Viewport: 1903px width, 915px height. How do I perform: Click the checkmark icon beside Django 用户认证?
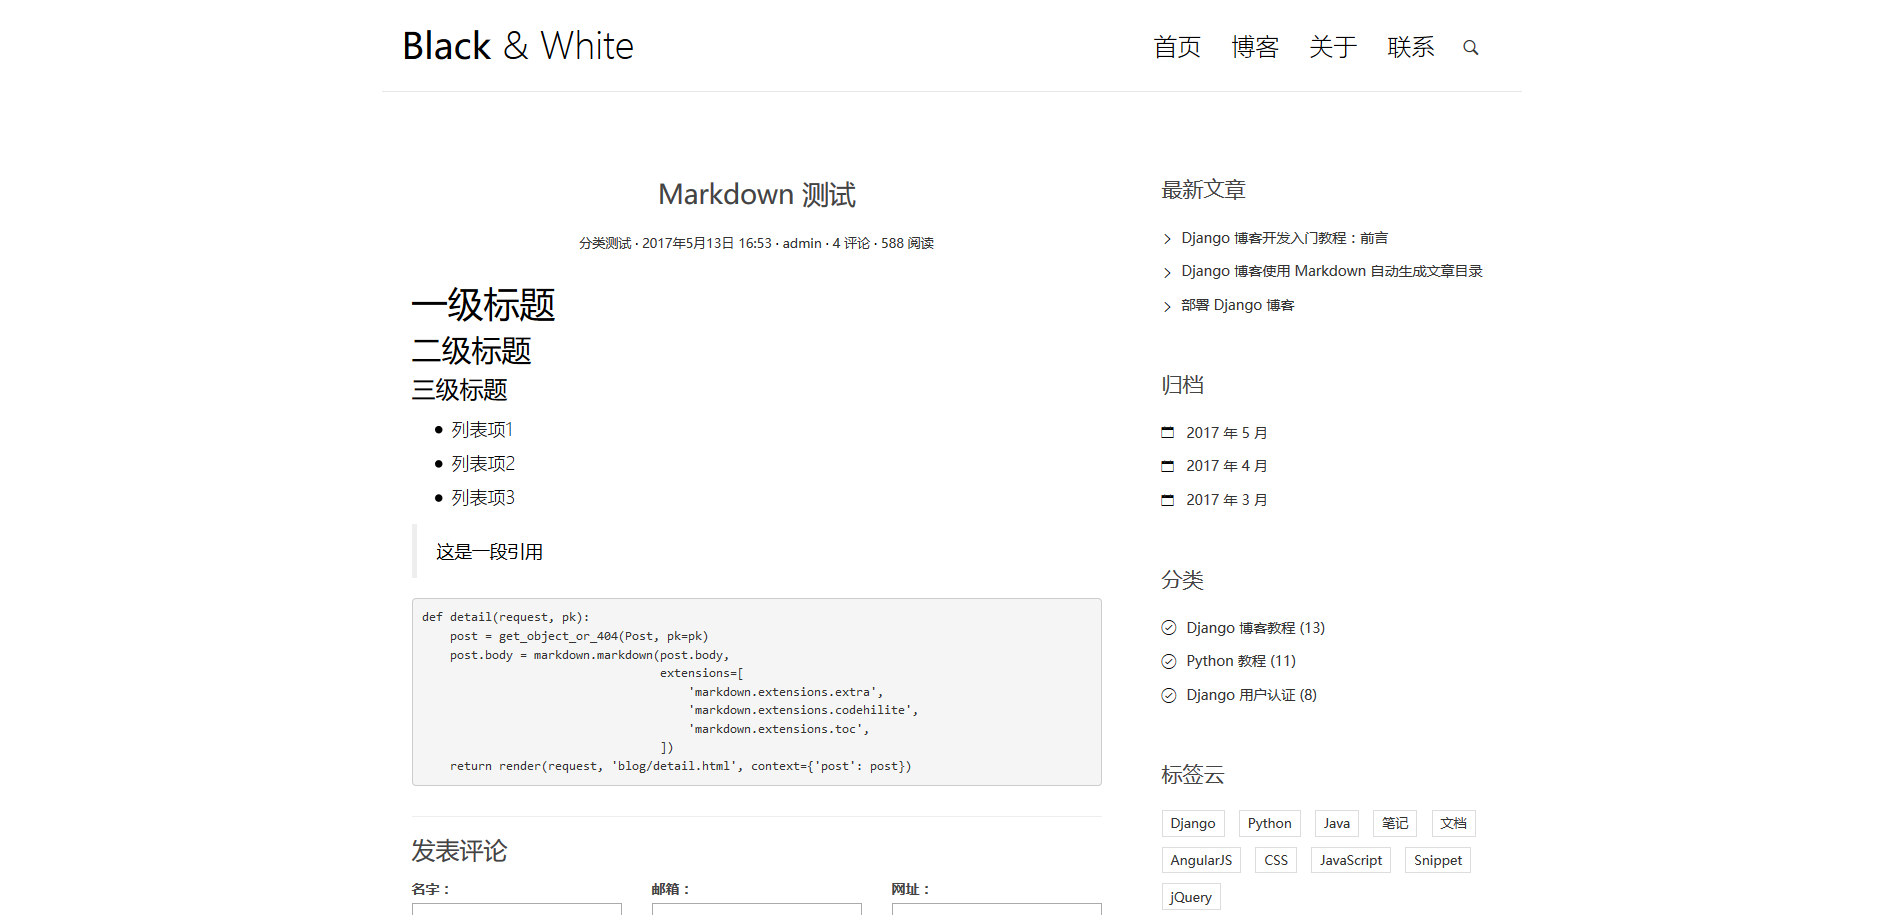[1168, 694]
